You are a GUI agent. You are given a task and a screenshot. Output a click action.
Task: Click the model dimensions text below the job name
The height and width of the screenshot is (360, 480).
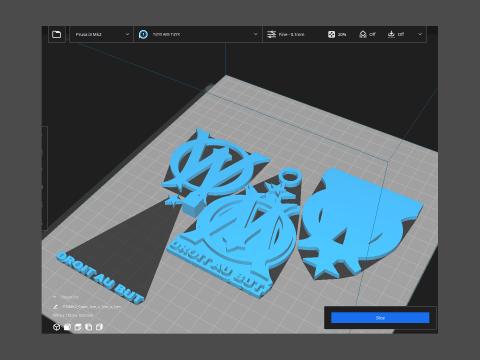point(73,315)
